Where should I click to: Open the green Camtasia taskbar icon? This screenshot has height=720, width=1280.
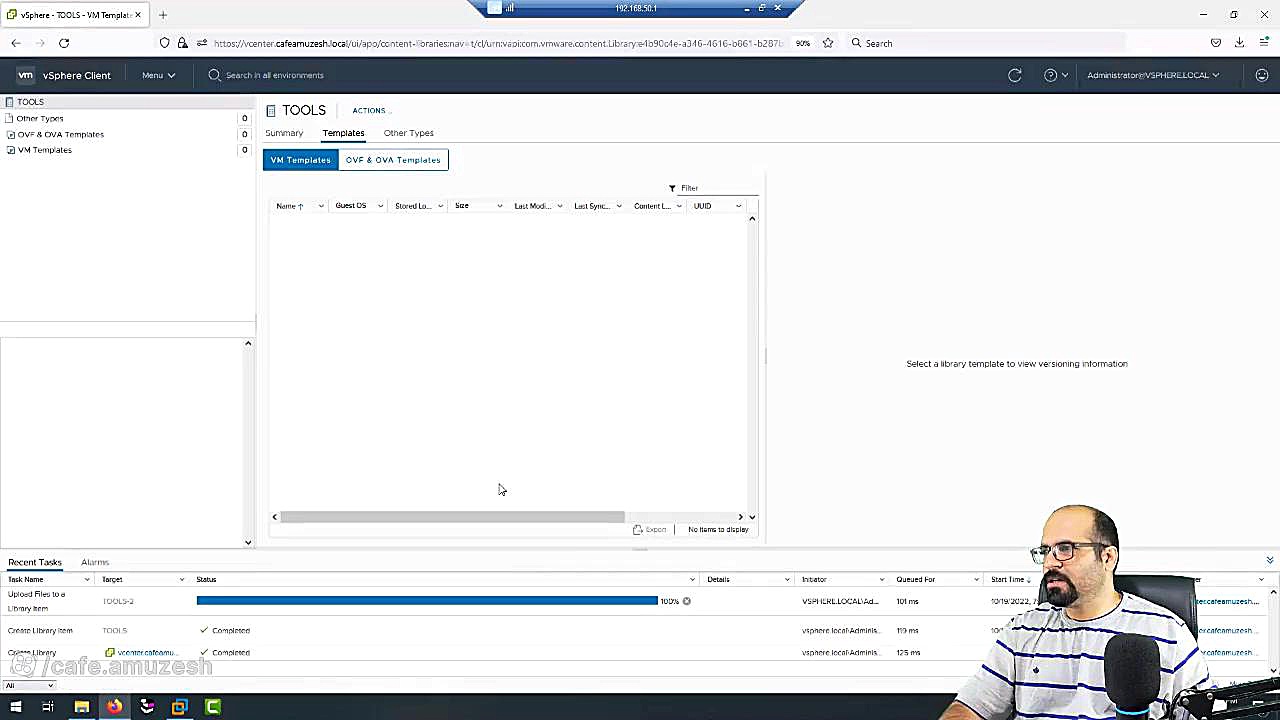click(213, 707)
